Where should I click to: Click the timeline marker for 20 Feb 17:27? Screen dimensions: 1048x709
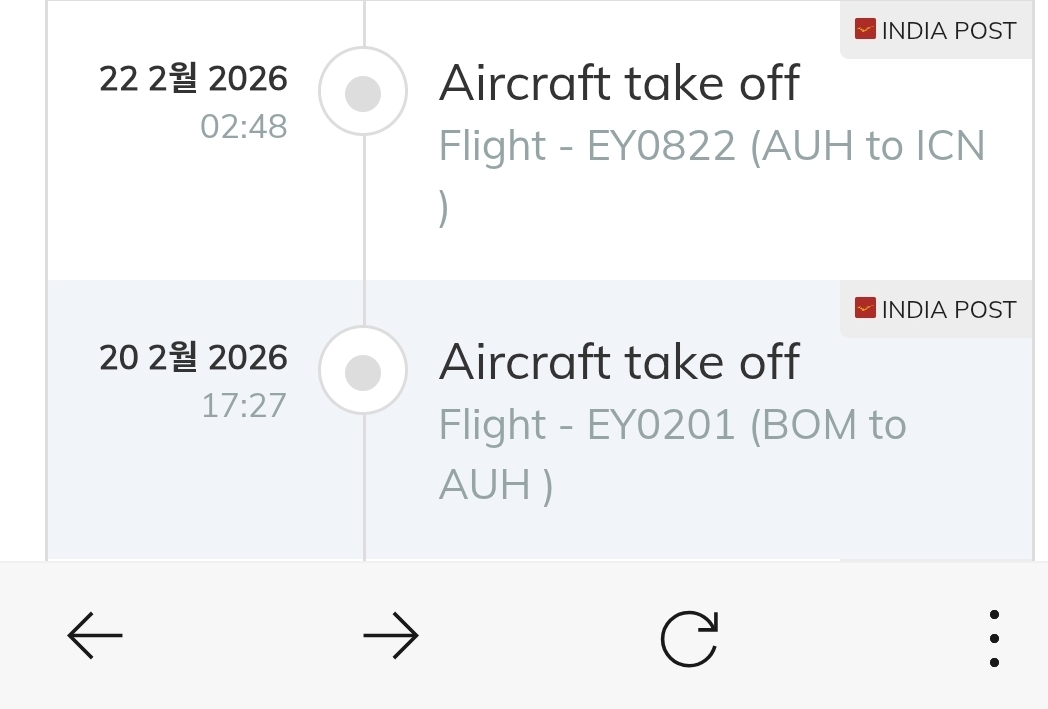(x=363, y=371)
